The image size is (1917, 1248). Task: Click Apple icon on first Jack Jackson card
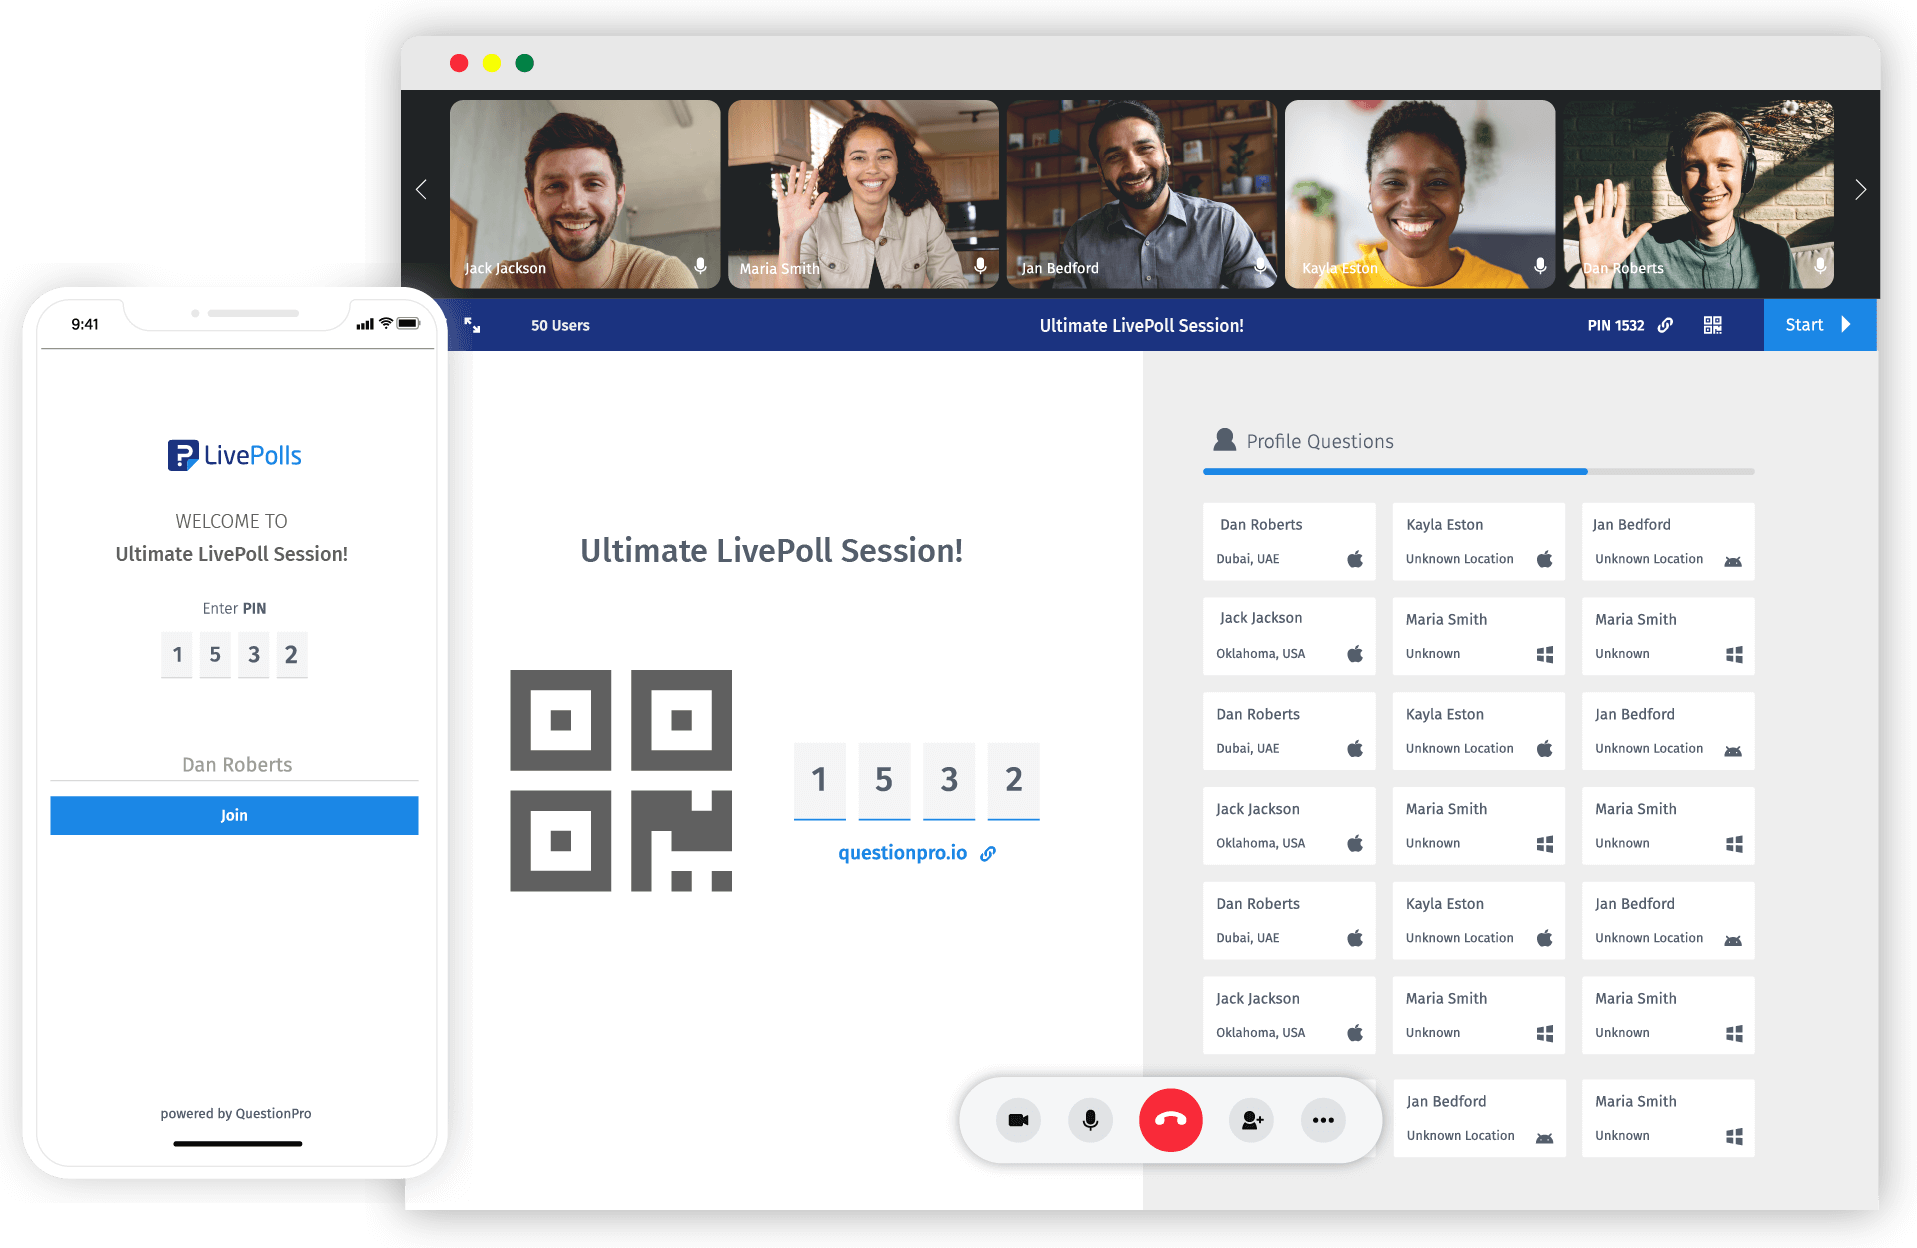click(1355, 654)
